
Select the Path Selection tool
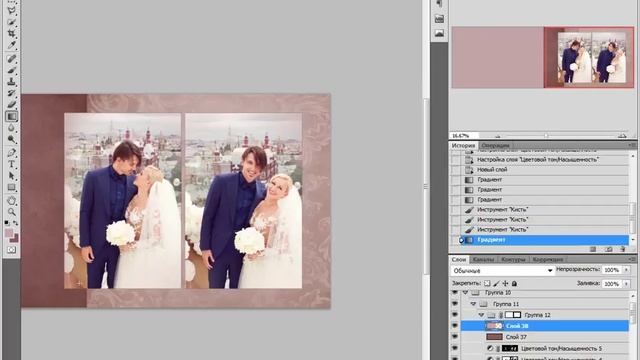tap(11, 176)
